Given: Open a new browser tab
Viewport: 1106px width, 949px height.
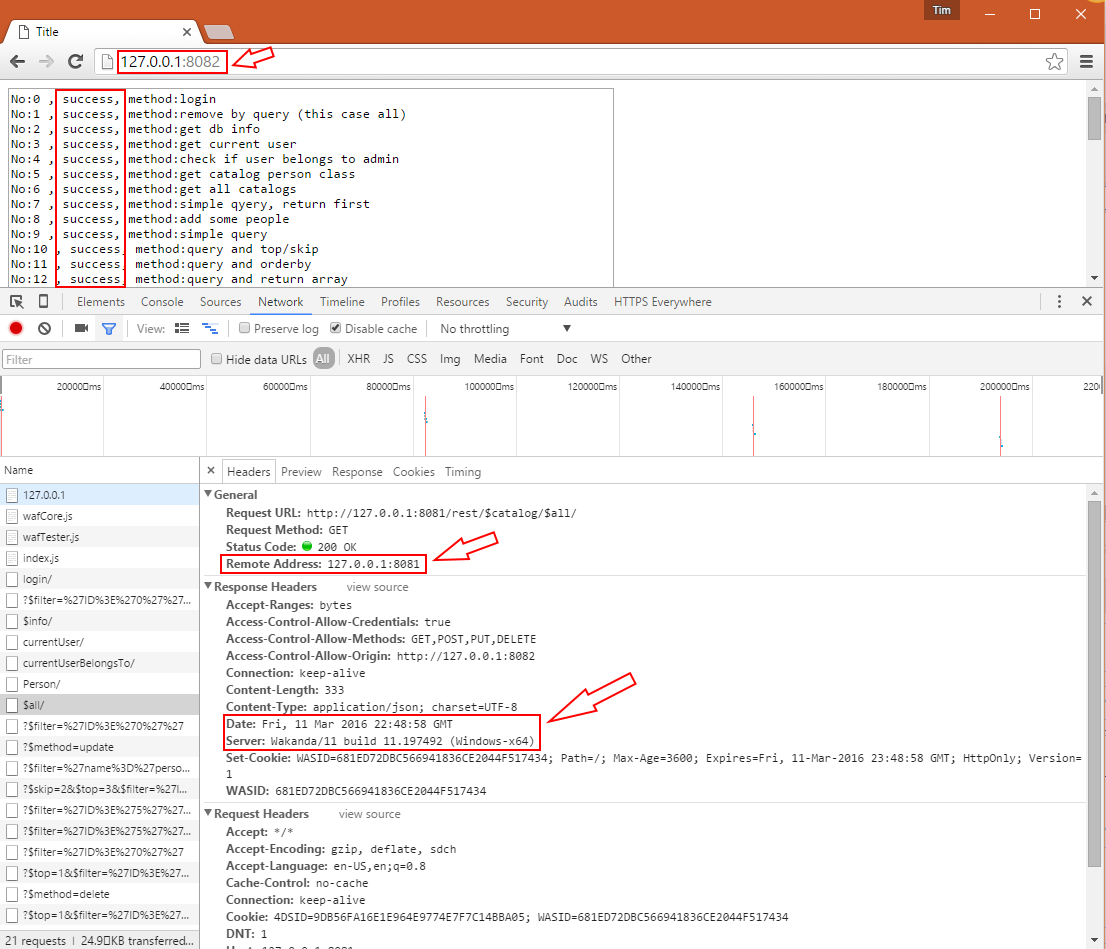Looking at the screenshot, I should click(219, 32).
